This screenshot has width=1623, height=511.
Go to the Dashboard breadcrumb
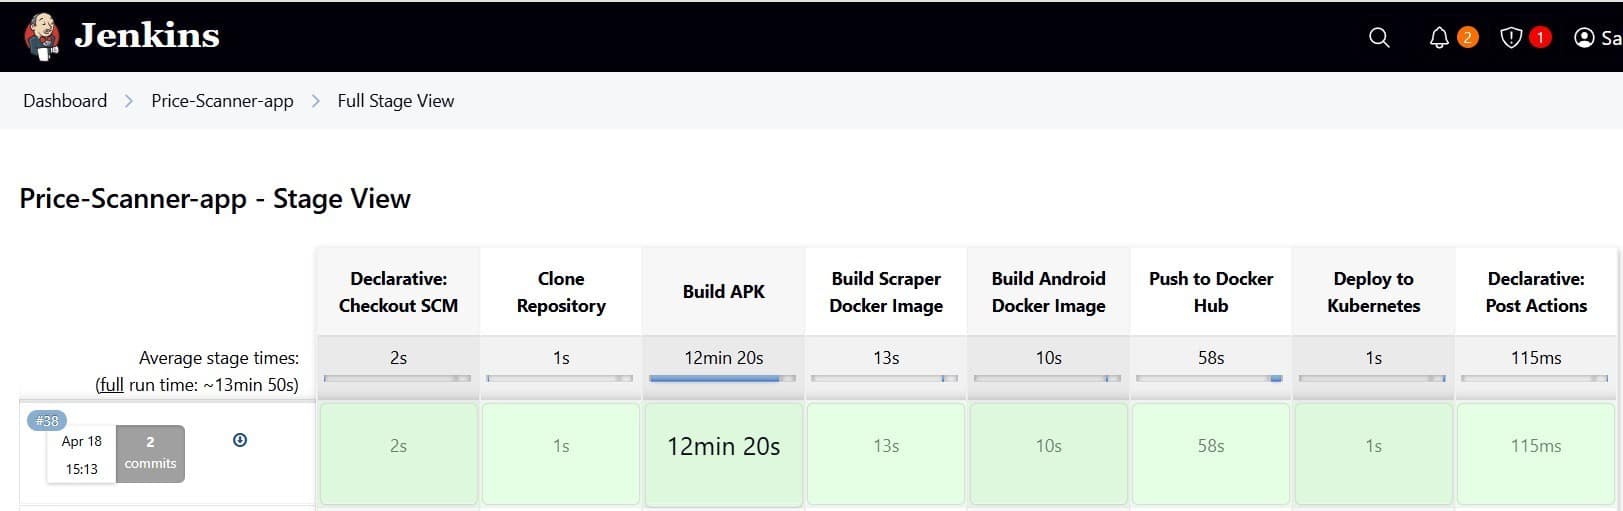point(65,101)
